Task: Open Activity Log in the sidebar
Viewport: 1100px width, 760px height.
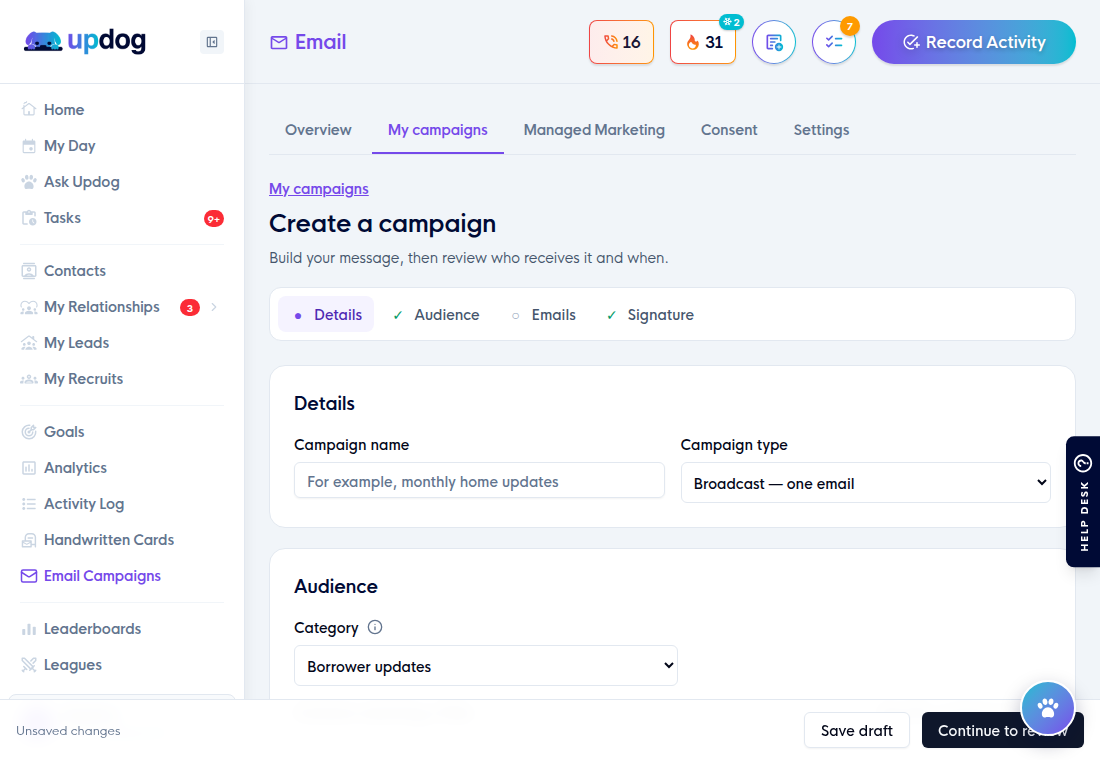Action: tap(83, 504)
